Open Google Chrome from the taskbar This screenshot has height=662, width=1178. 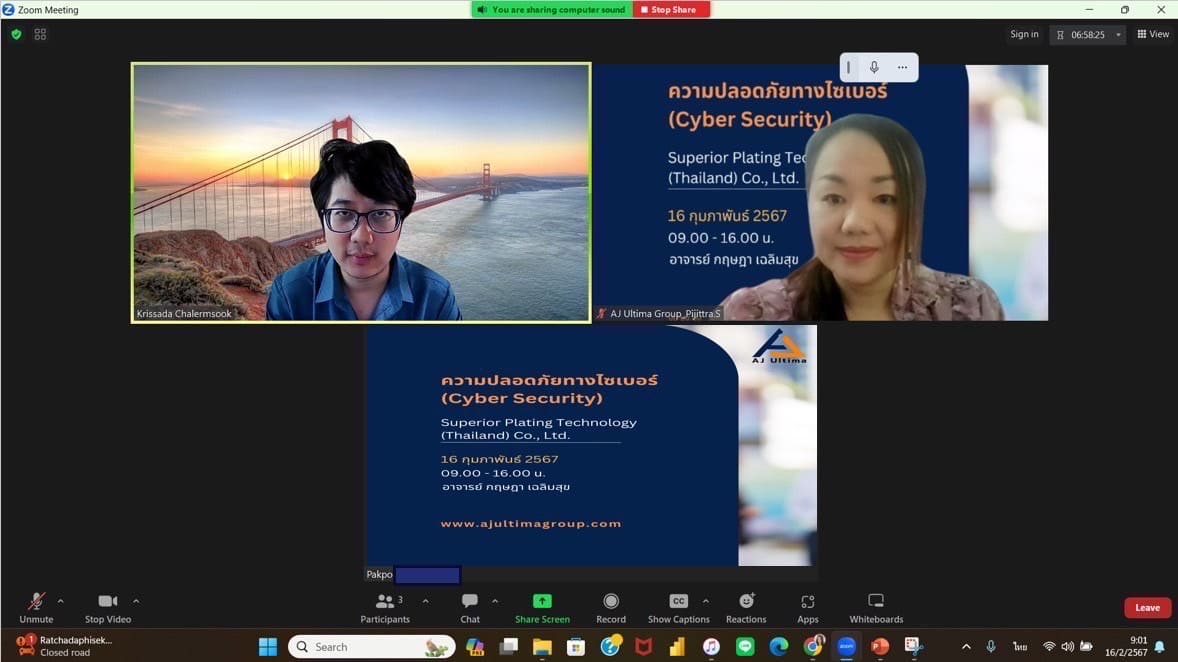pyautogui.click(x=813, y=646)
